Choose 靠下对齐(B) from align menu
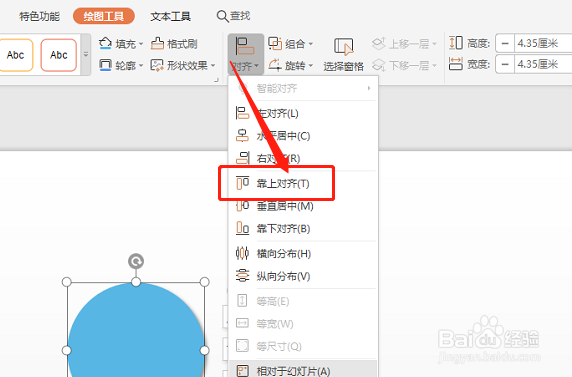This screenshot has height=377, width=572. coord(304,228)
